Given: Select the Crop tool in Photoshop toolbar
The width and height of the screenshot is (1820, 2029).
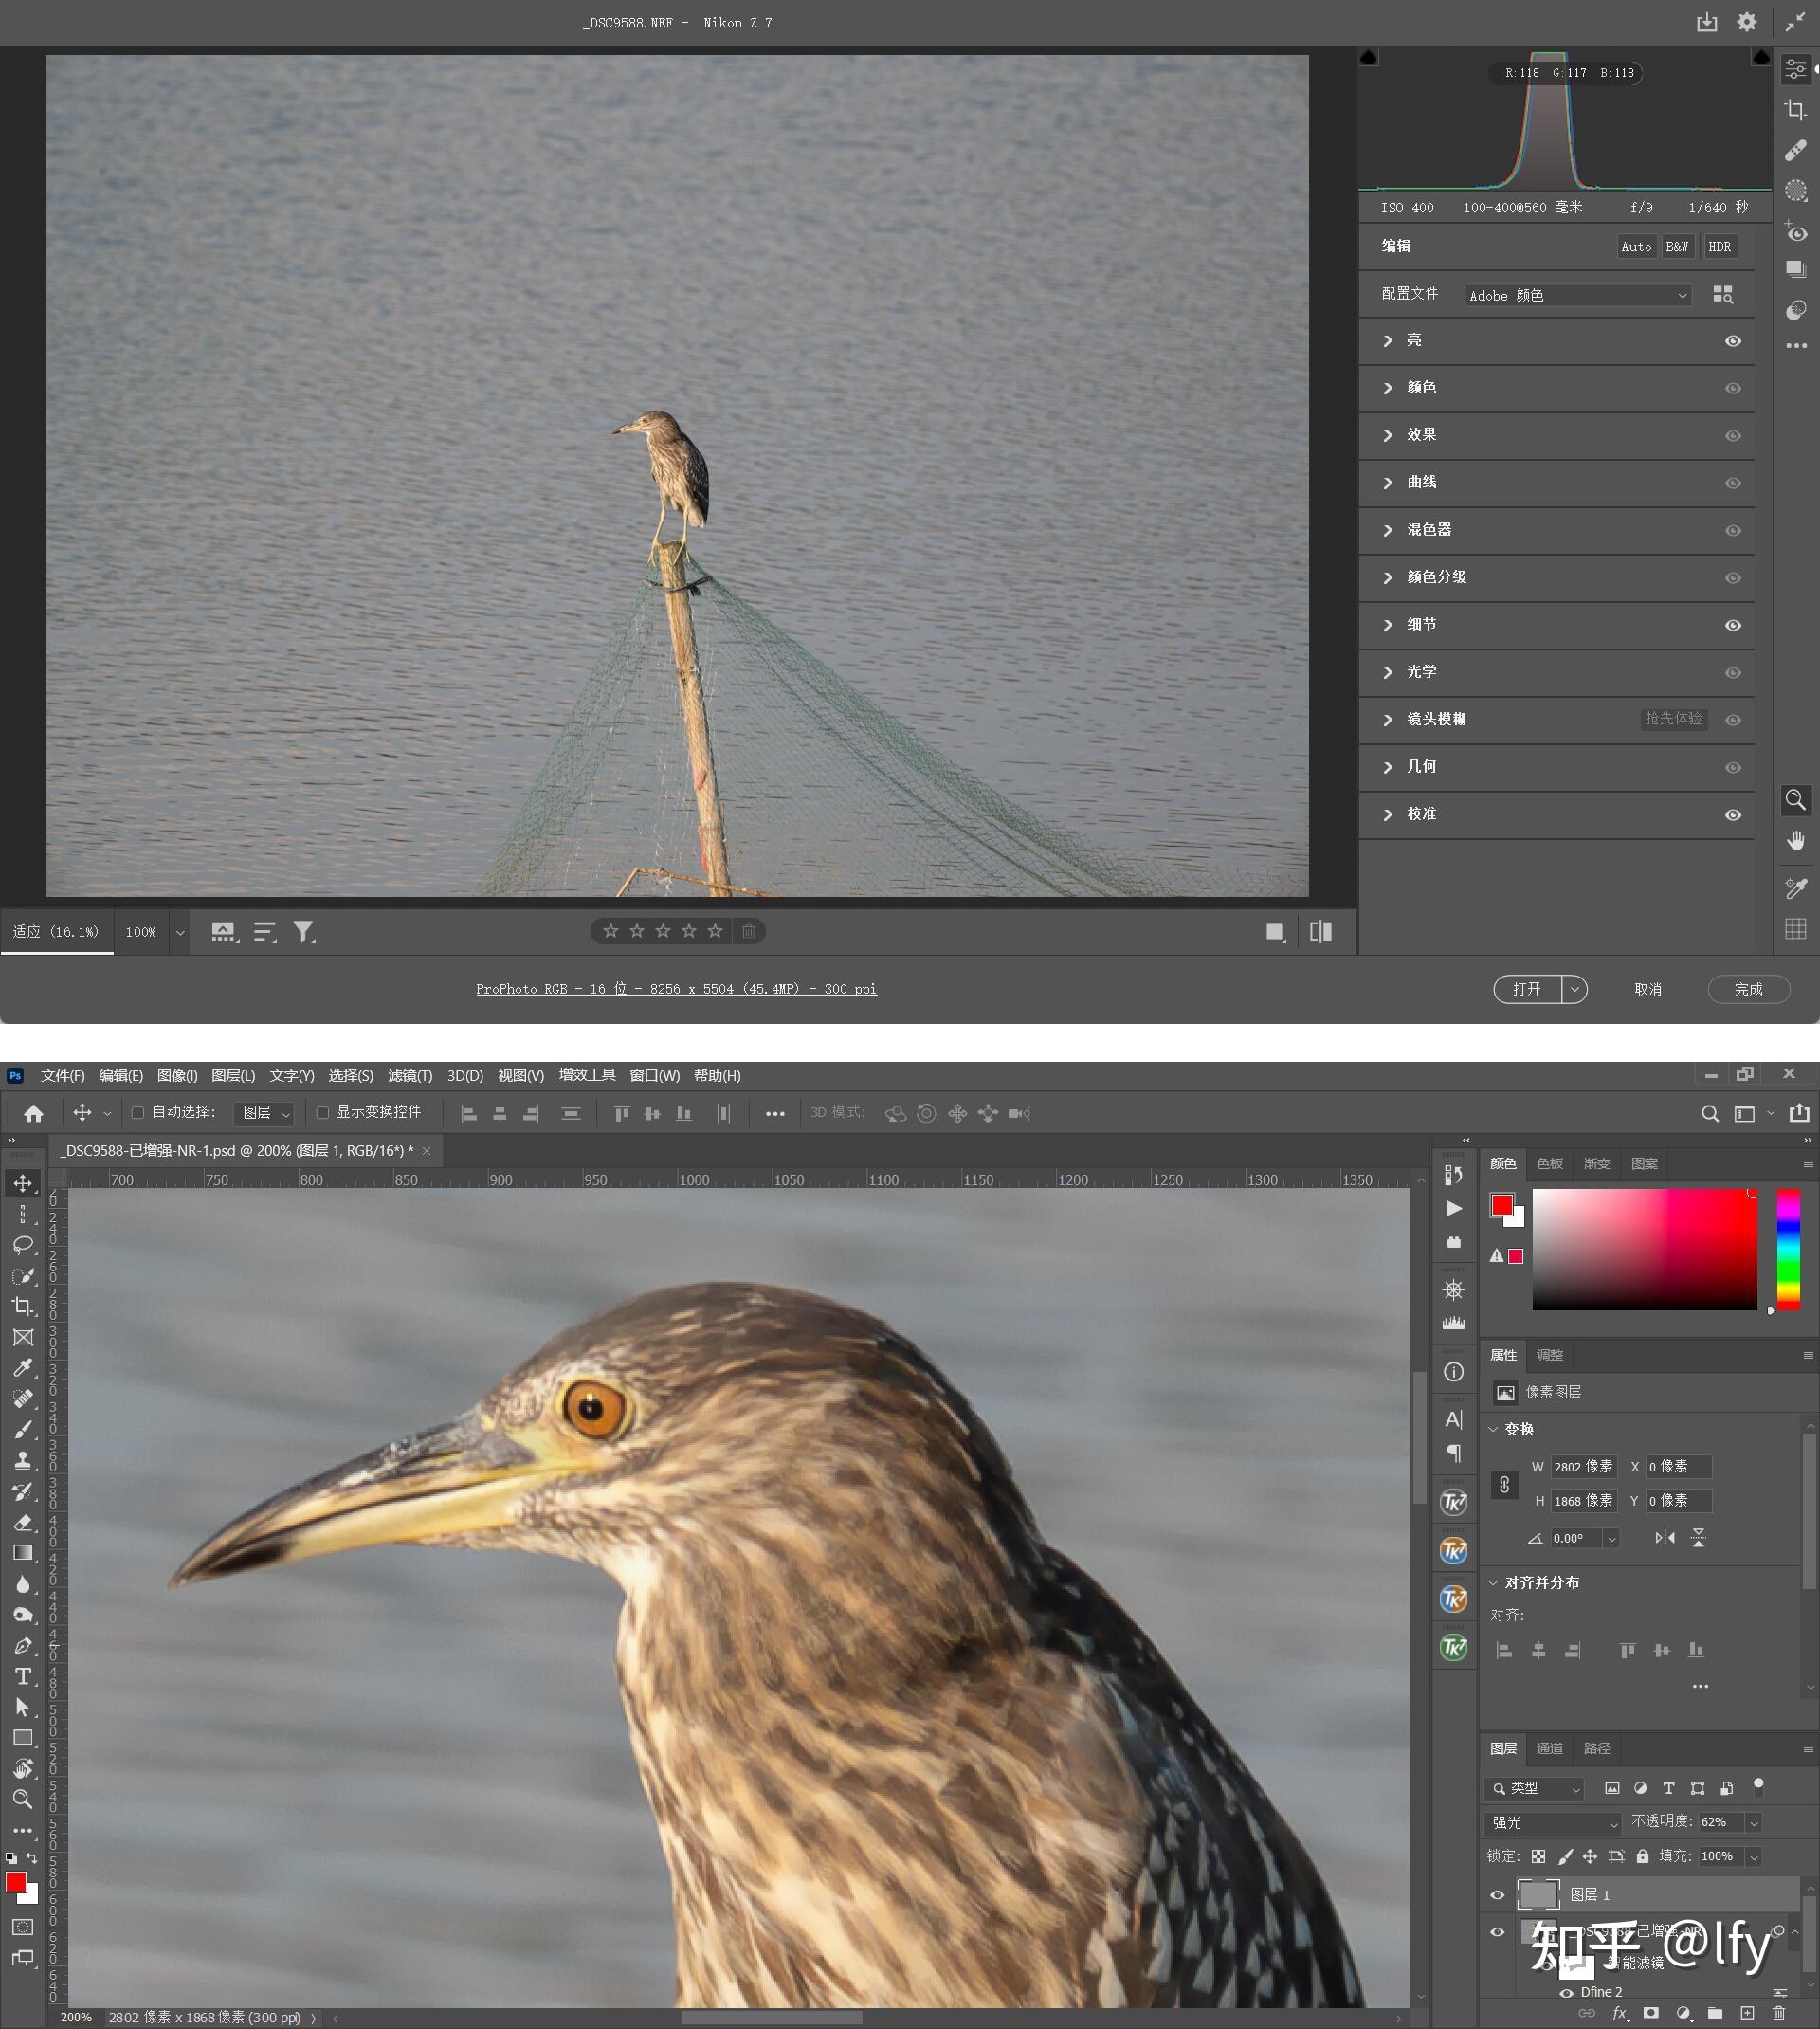Looking at the screenshot, I should point(22,1306).
